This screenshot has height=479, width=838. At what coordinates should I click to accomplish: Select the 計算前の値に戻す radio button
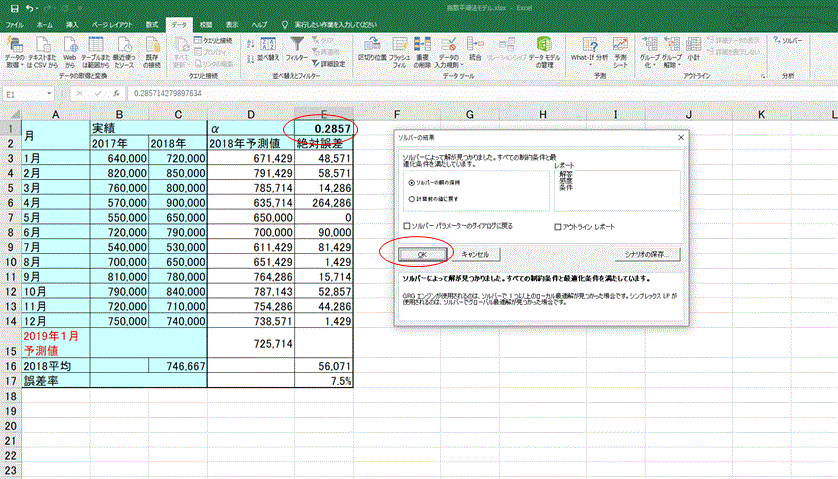pos(412,201)
